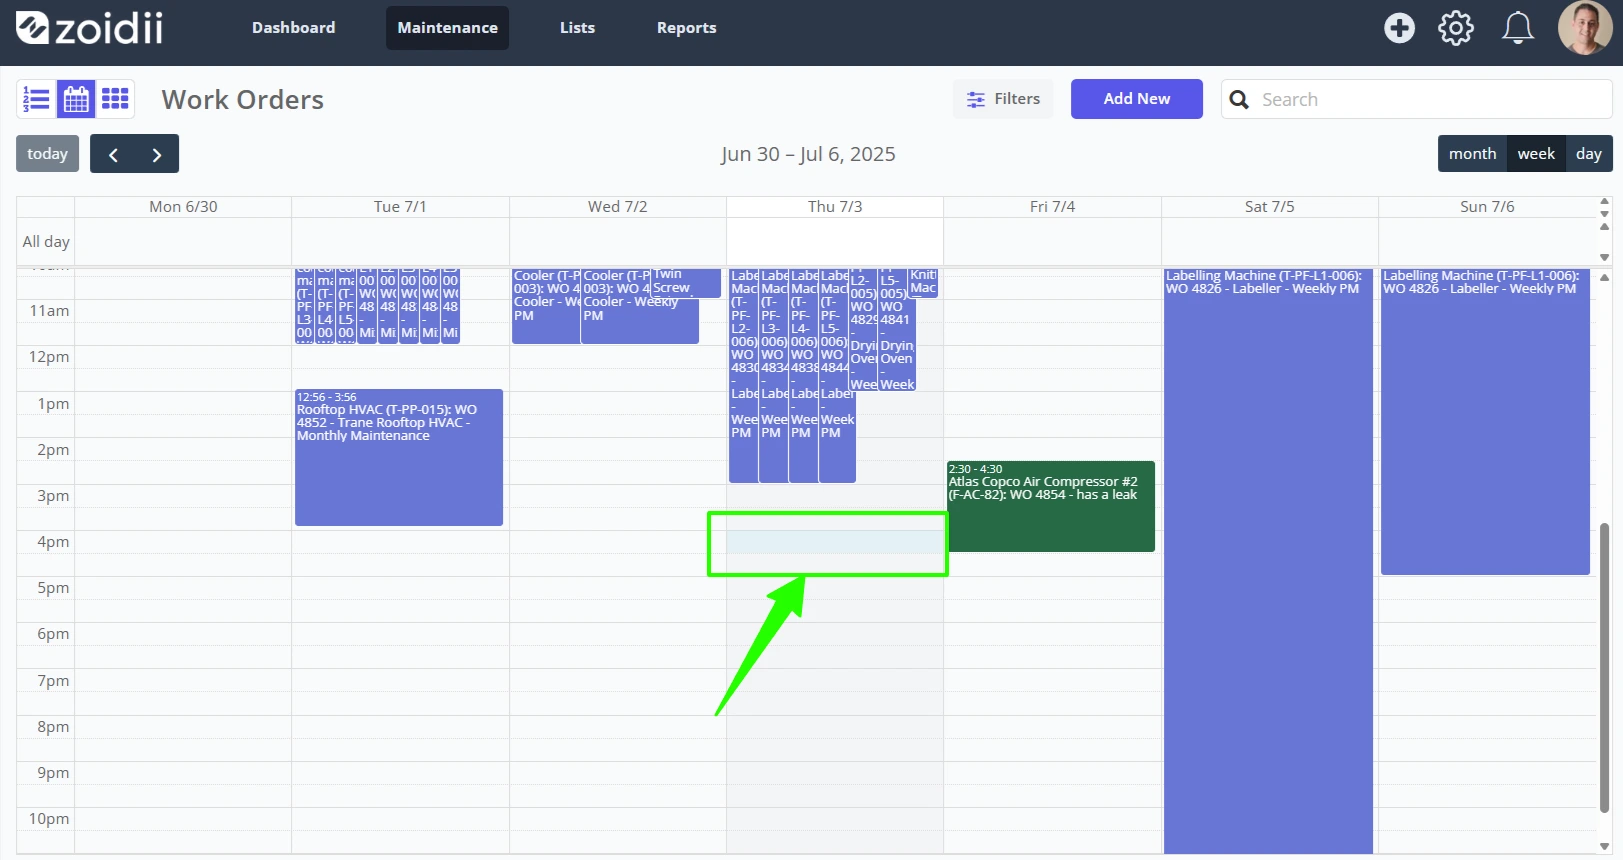The width and height of the screenshot is (1623, 860).
Task: Open Atlas Copco Air Compressor WO 4854 event
Action: pos(1051,506)
